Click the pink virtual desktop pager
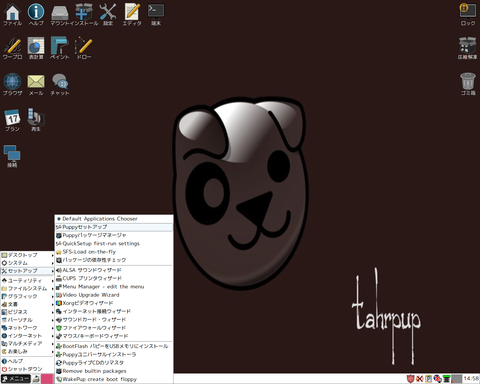The image size is (480, 384). click(47, 379)
